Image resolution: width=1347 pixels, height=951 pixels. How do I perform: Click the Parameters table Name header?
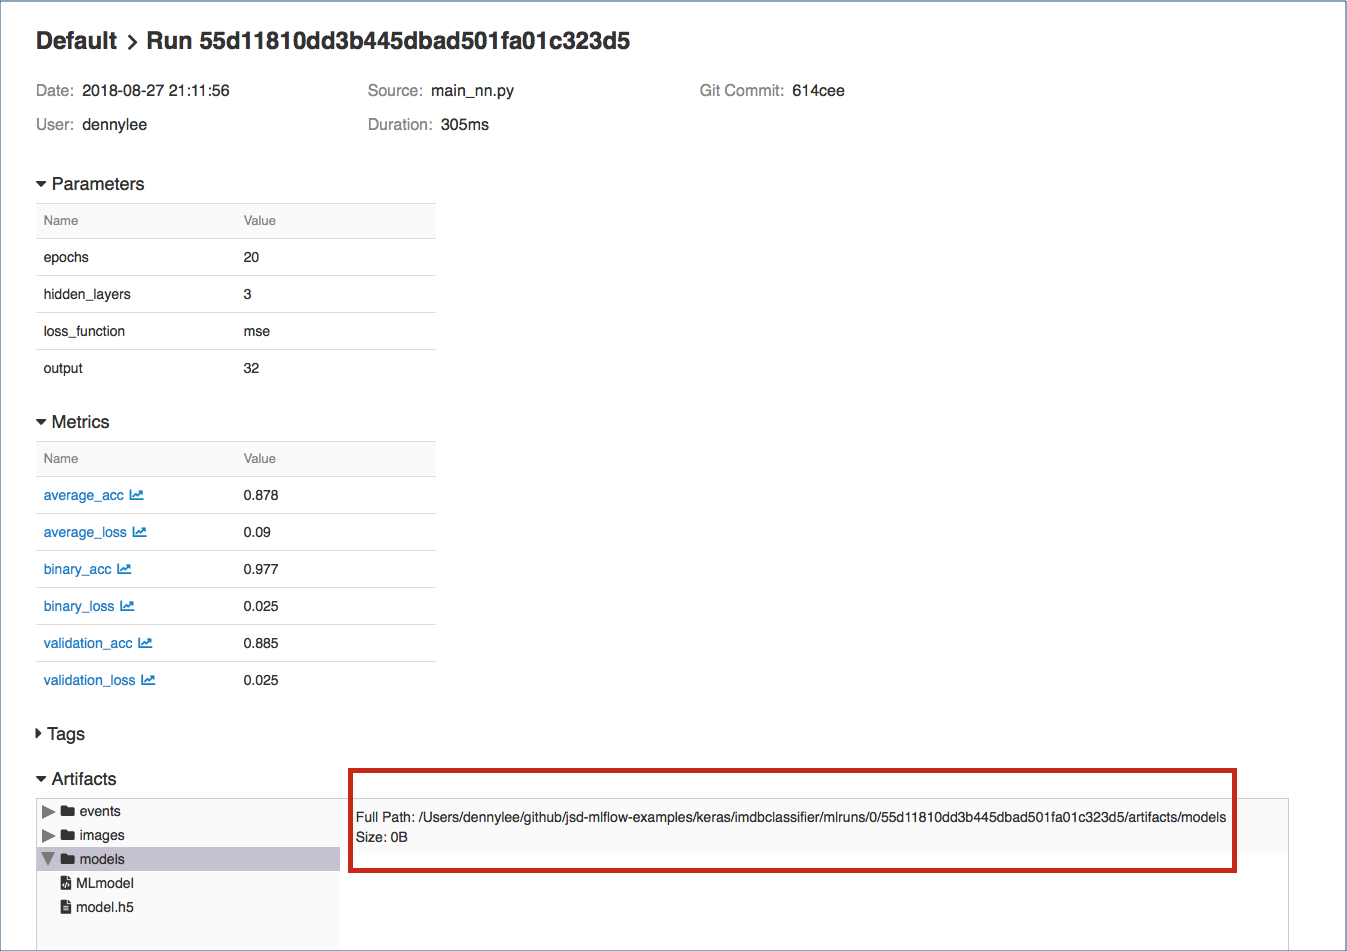tap(61, 220)
